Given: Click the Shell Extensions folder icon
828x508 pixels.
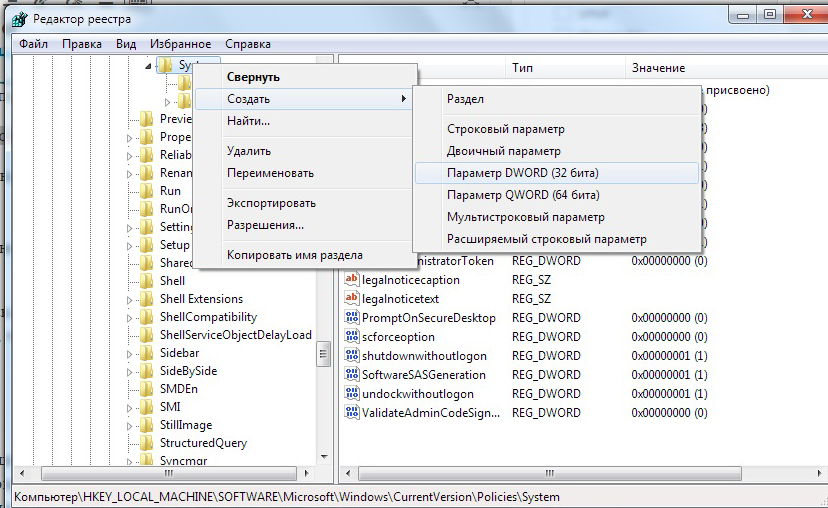Looking at the screenshot, I should coord(147,298).
